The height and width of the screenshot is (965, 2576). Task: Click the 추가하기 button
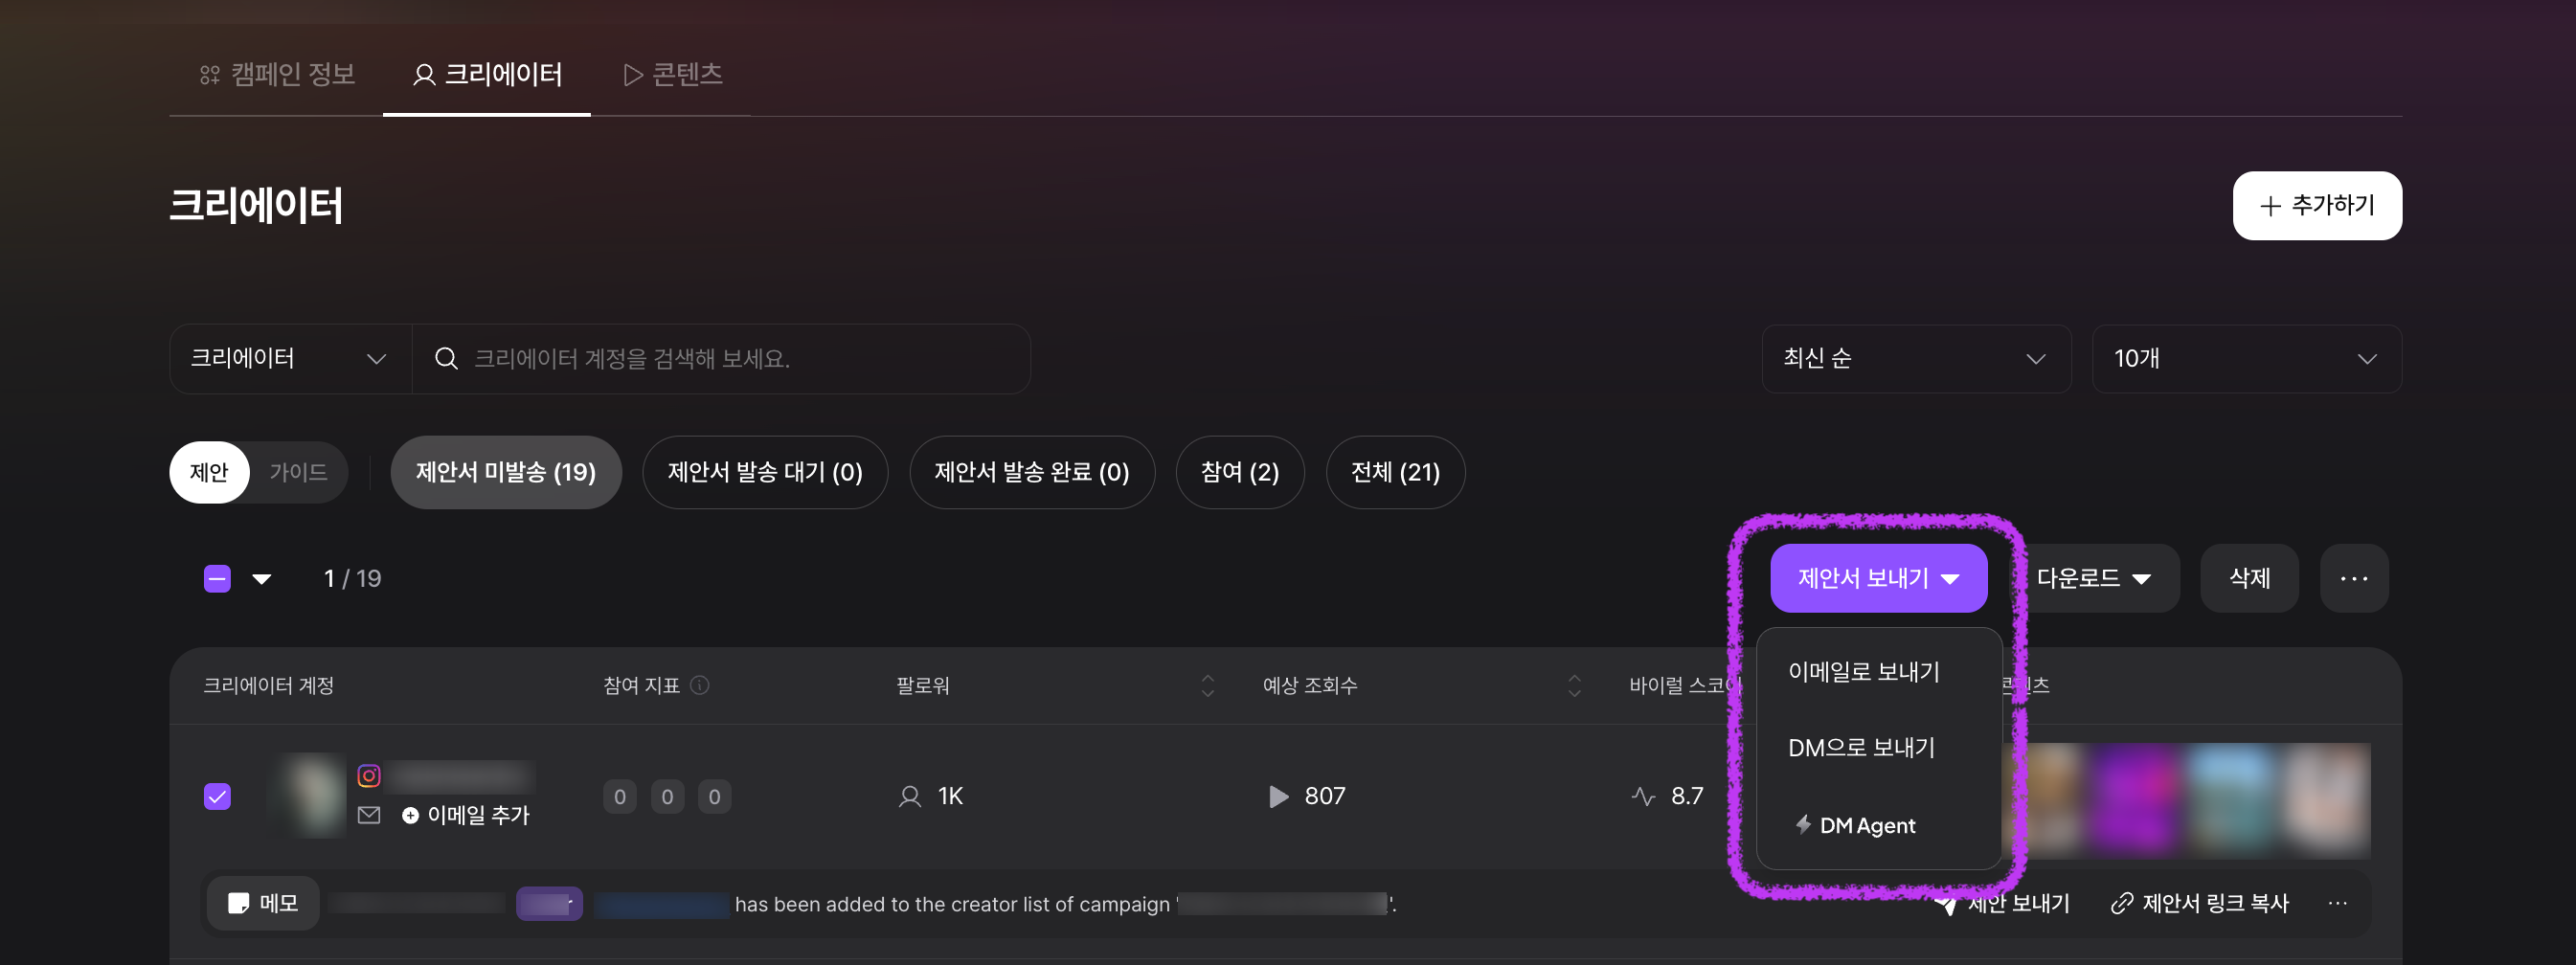tap(2316, 206)
